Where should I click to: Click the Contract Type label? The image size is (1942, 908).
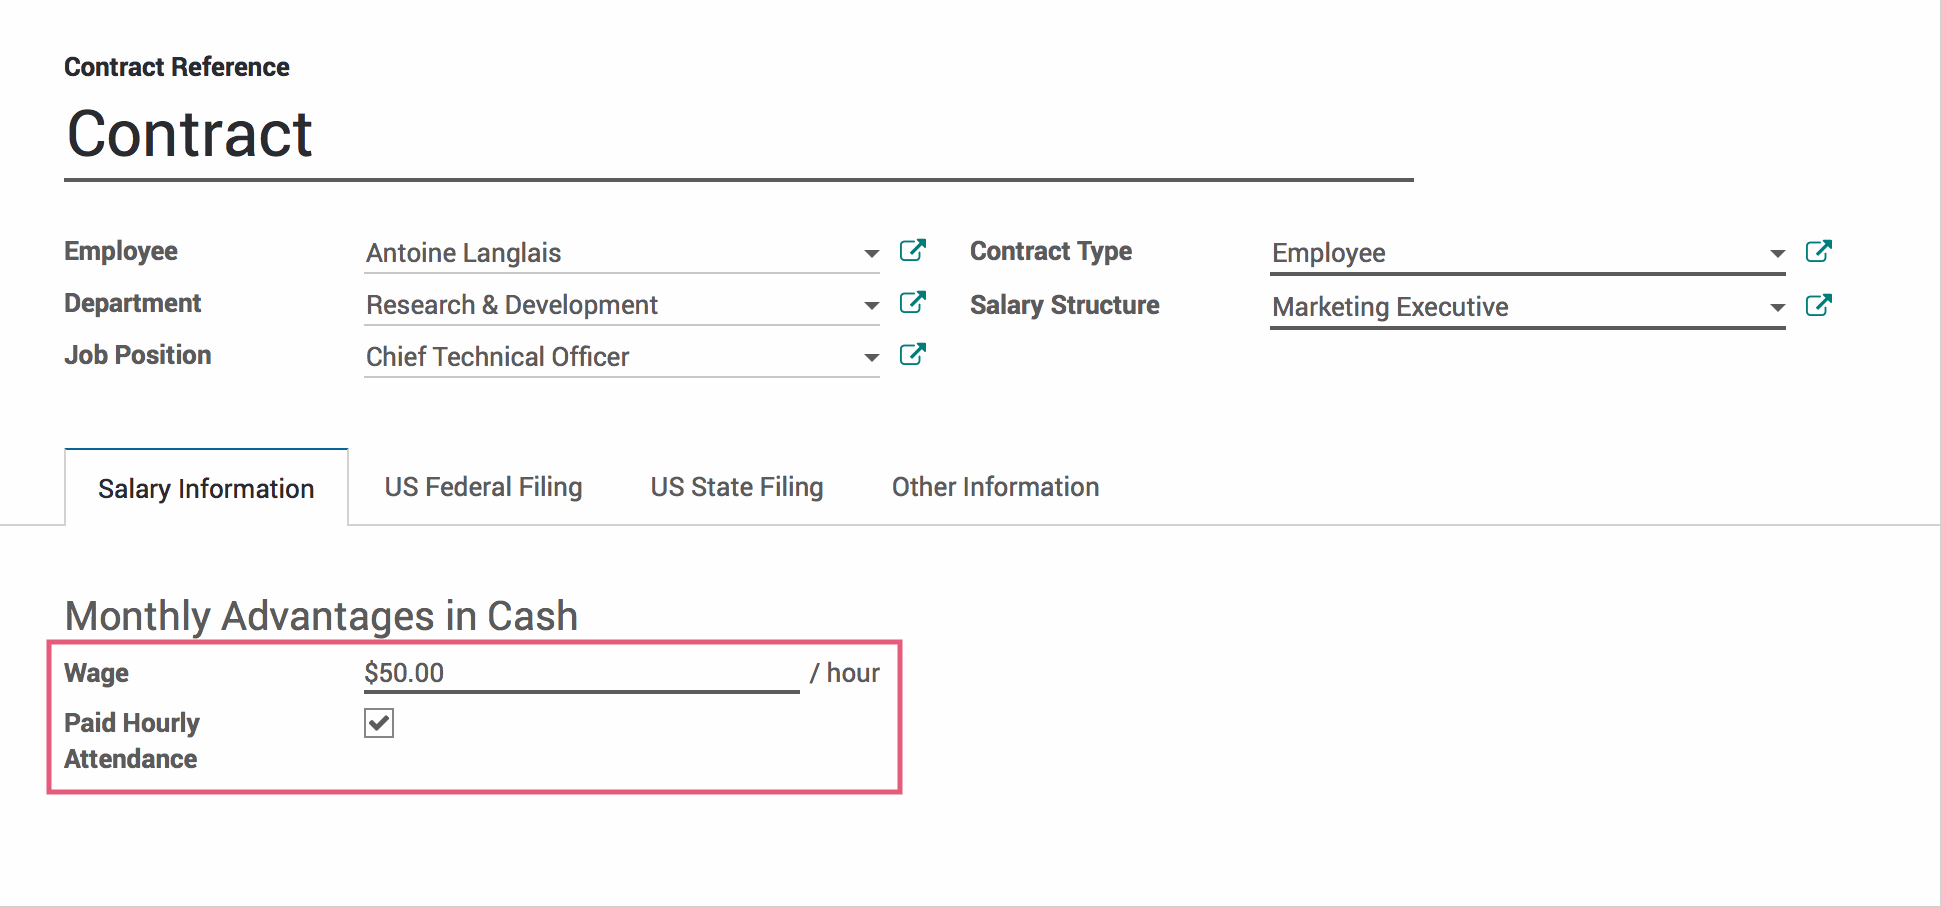pyautogui.click(x=1050, y=251)
